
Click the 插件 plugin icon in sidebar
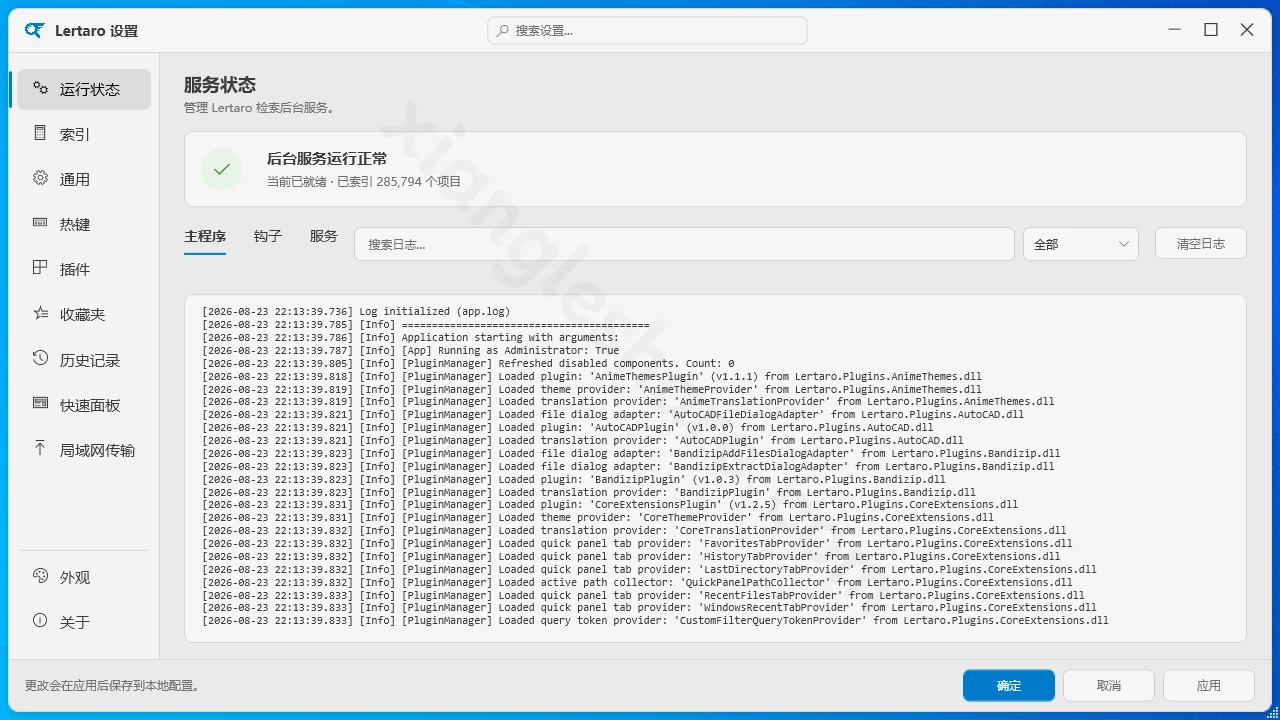pos(40,268)
